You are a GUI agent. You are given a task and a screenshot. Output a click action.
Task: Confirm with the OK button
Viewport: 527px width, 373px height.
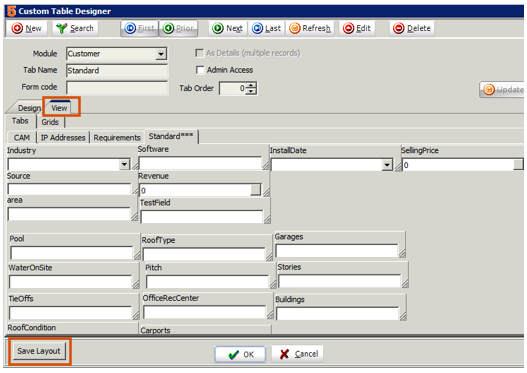(240, 355)
